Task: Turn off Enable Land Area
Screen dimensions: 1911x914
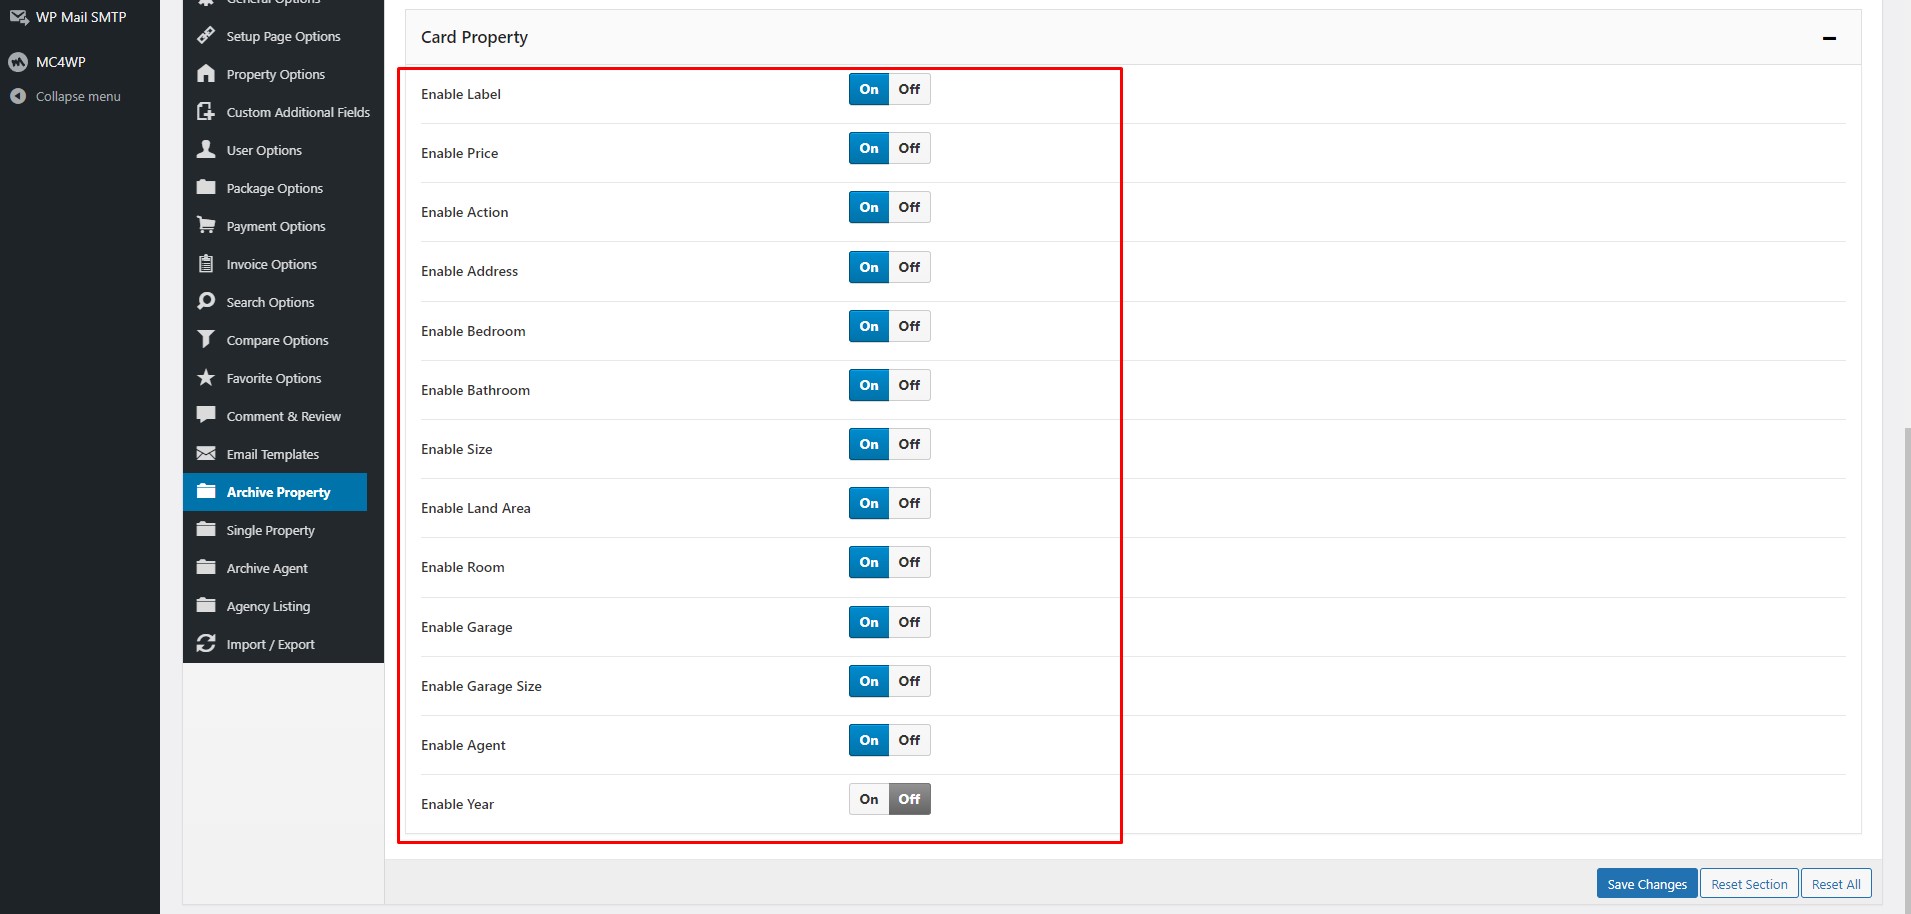Action: 909,503
